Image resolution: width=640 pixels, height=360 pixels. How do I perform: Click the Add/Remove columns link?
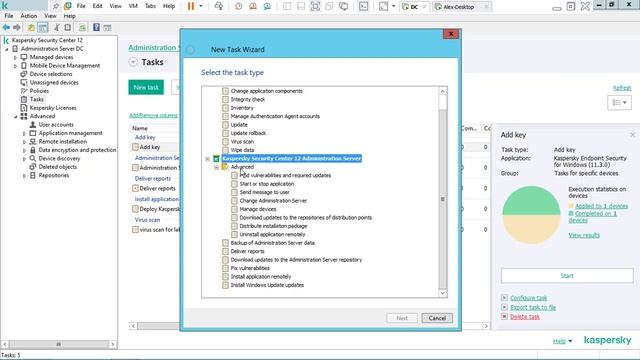pos(153,116)
